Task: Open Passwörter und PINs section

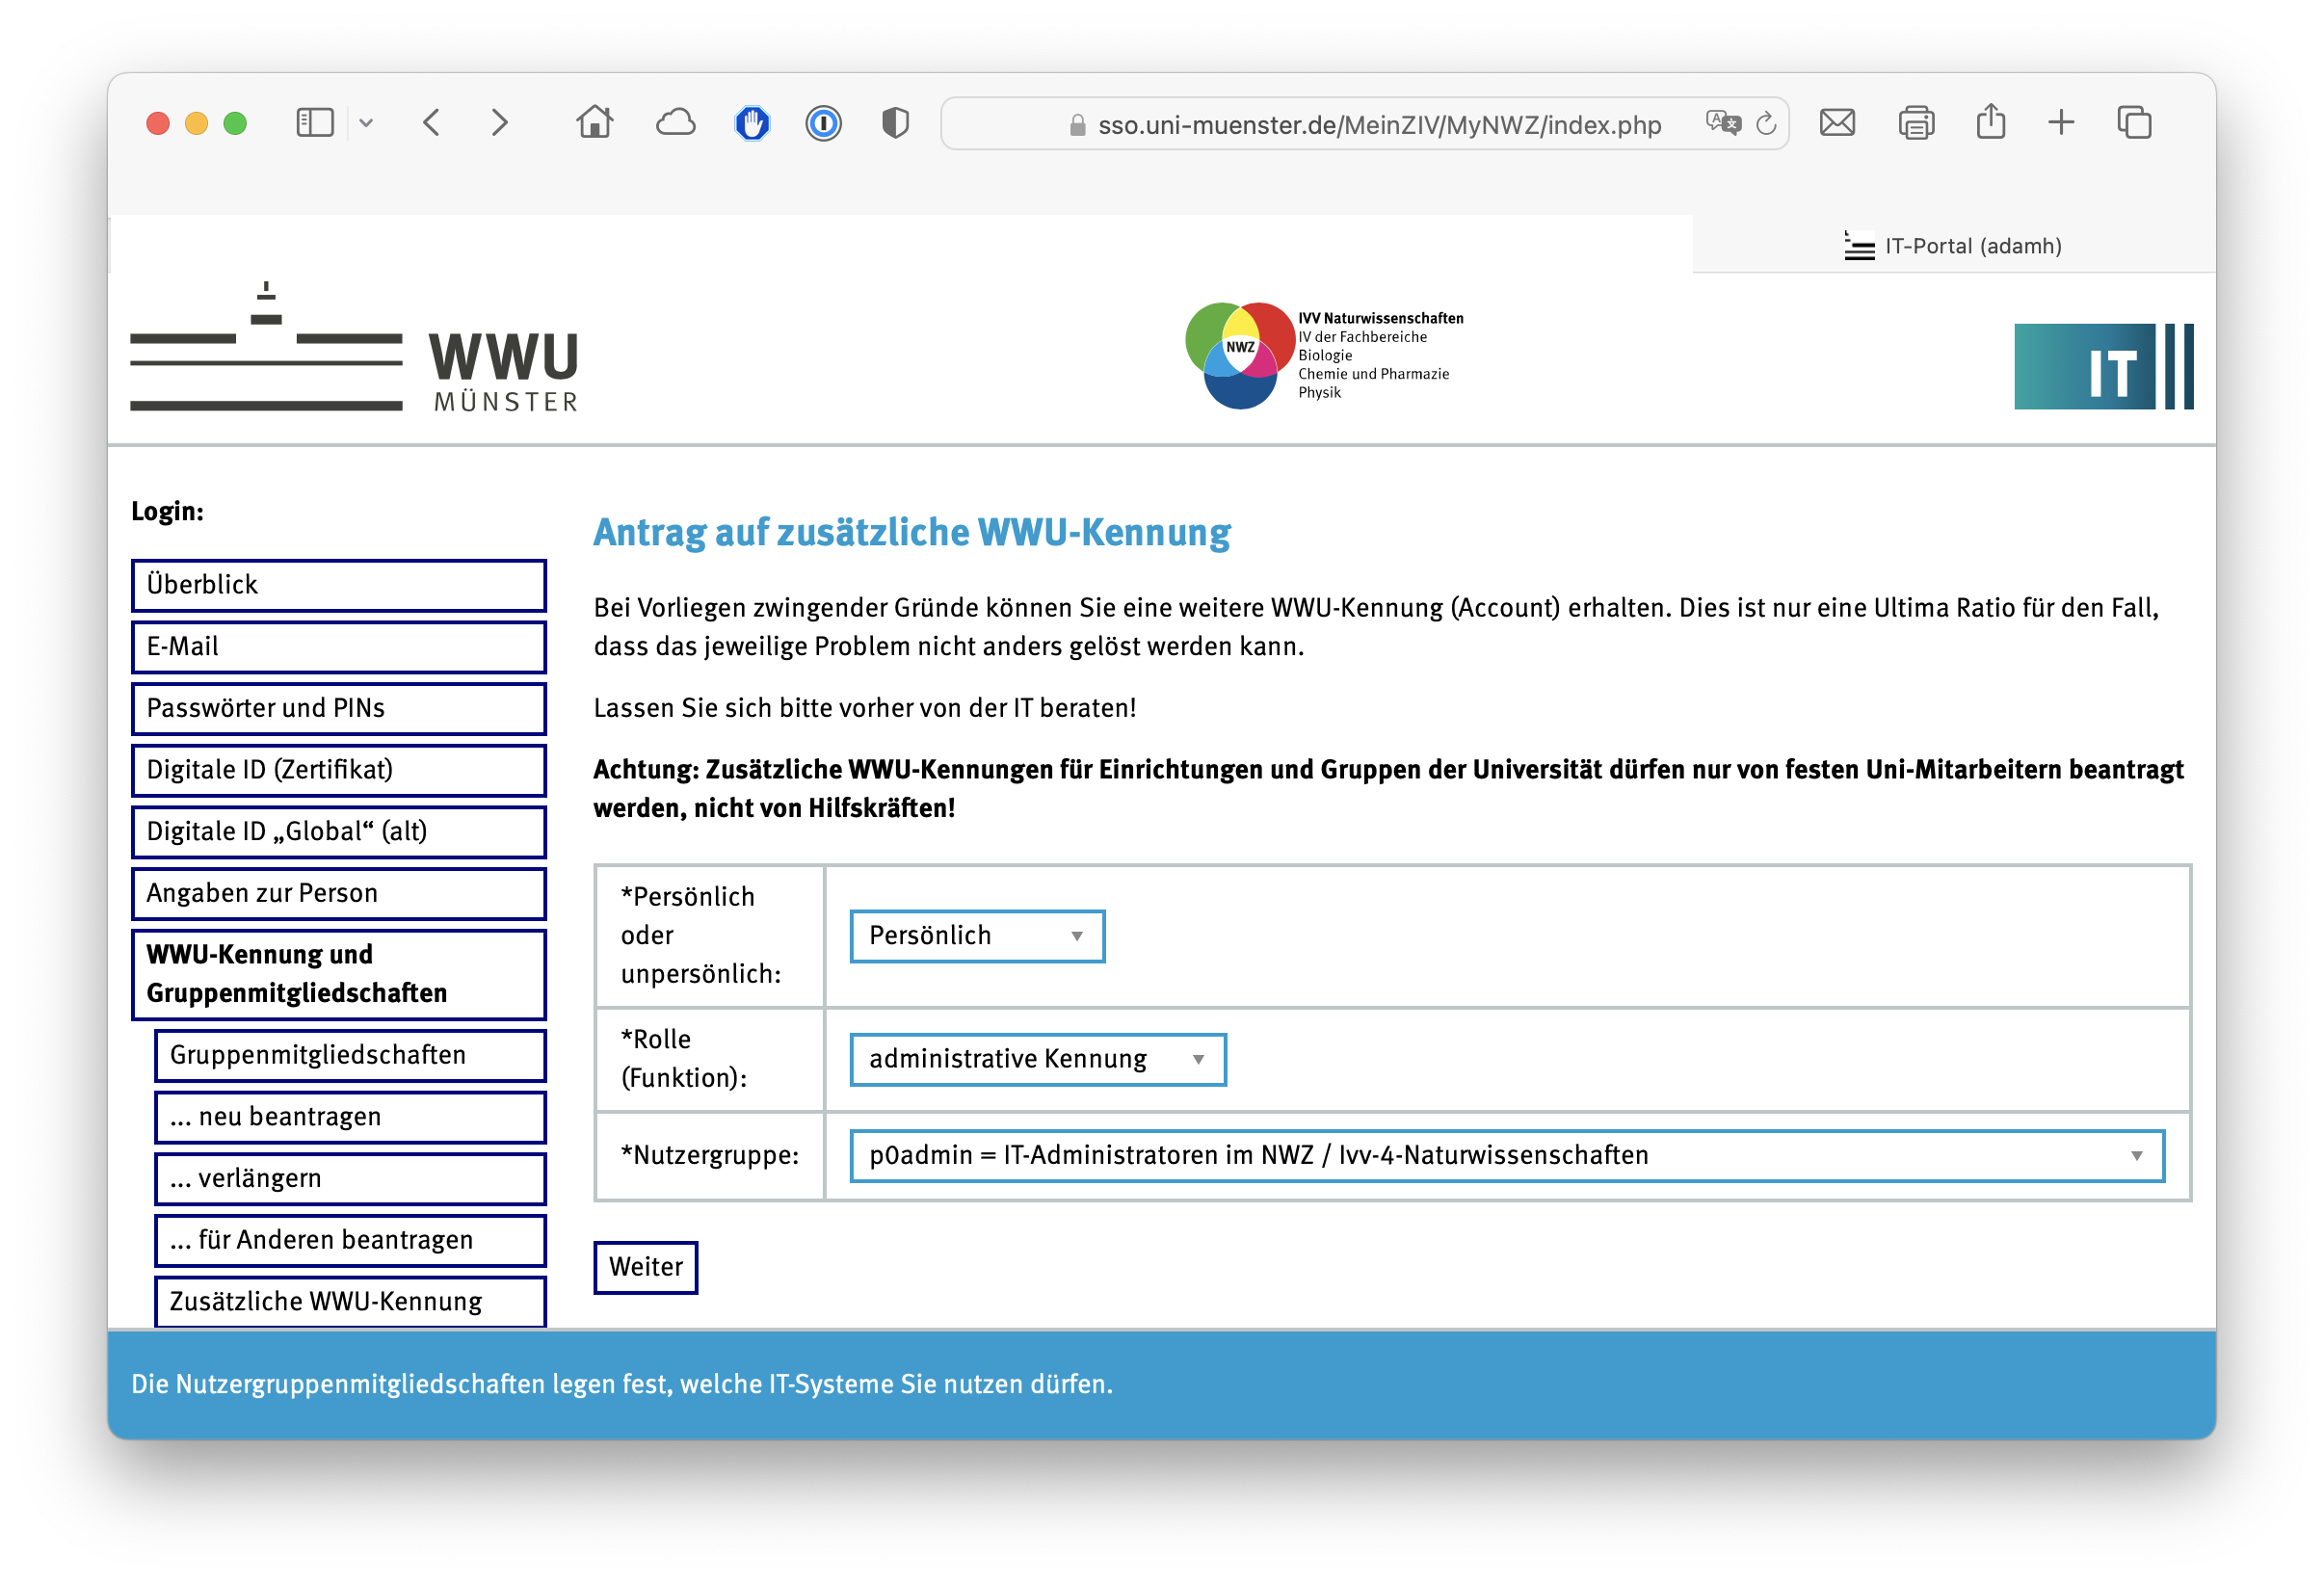Action: point(338,709)
